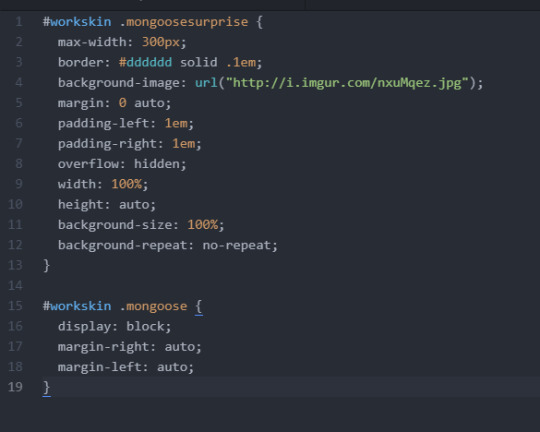540x432 pixels.
Task: Click '#workskin' on line 15
Action: click(x=77, y=306)
